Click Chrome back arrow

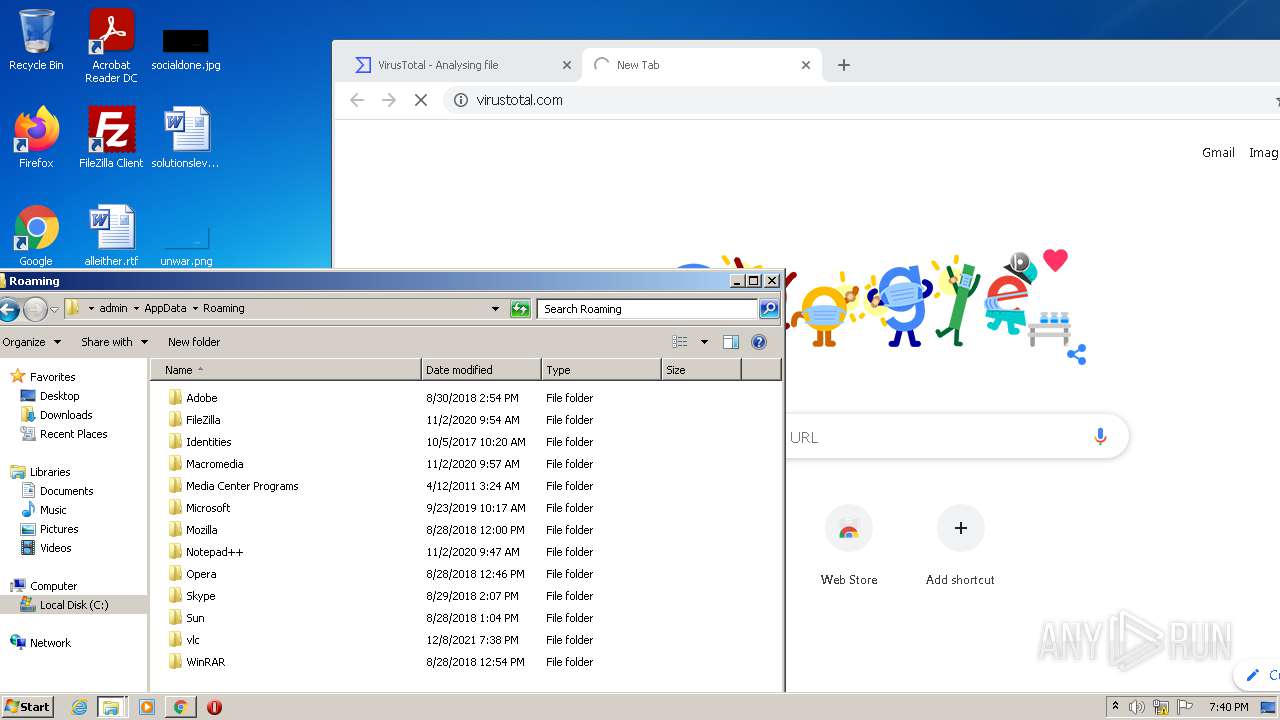pos(357,100)
